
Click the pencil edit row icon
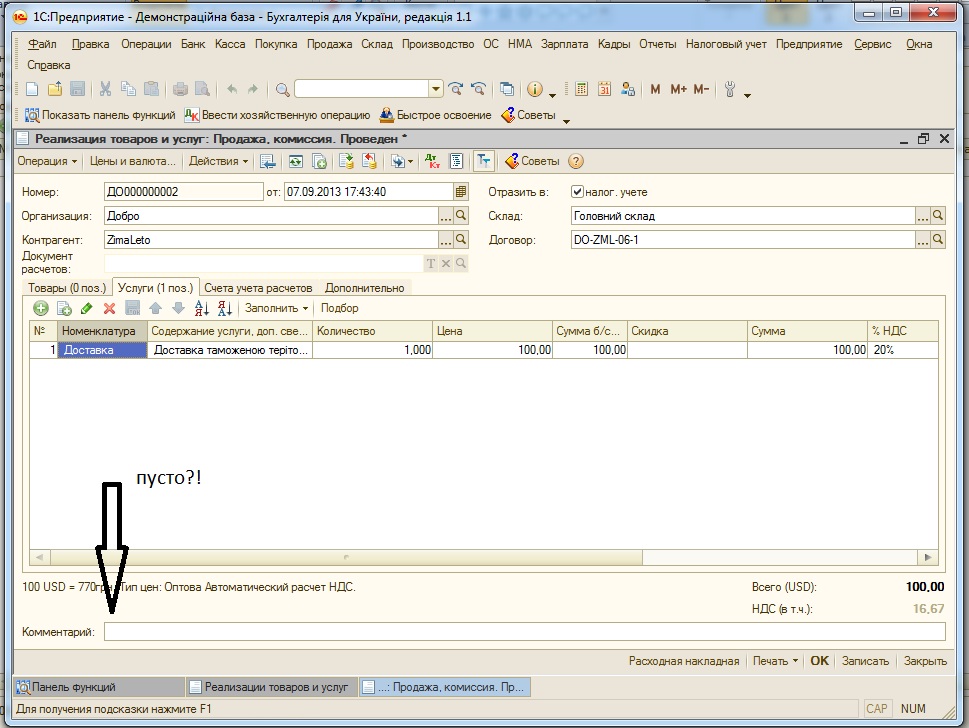click(87, 308)
